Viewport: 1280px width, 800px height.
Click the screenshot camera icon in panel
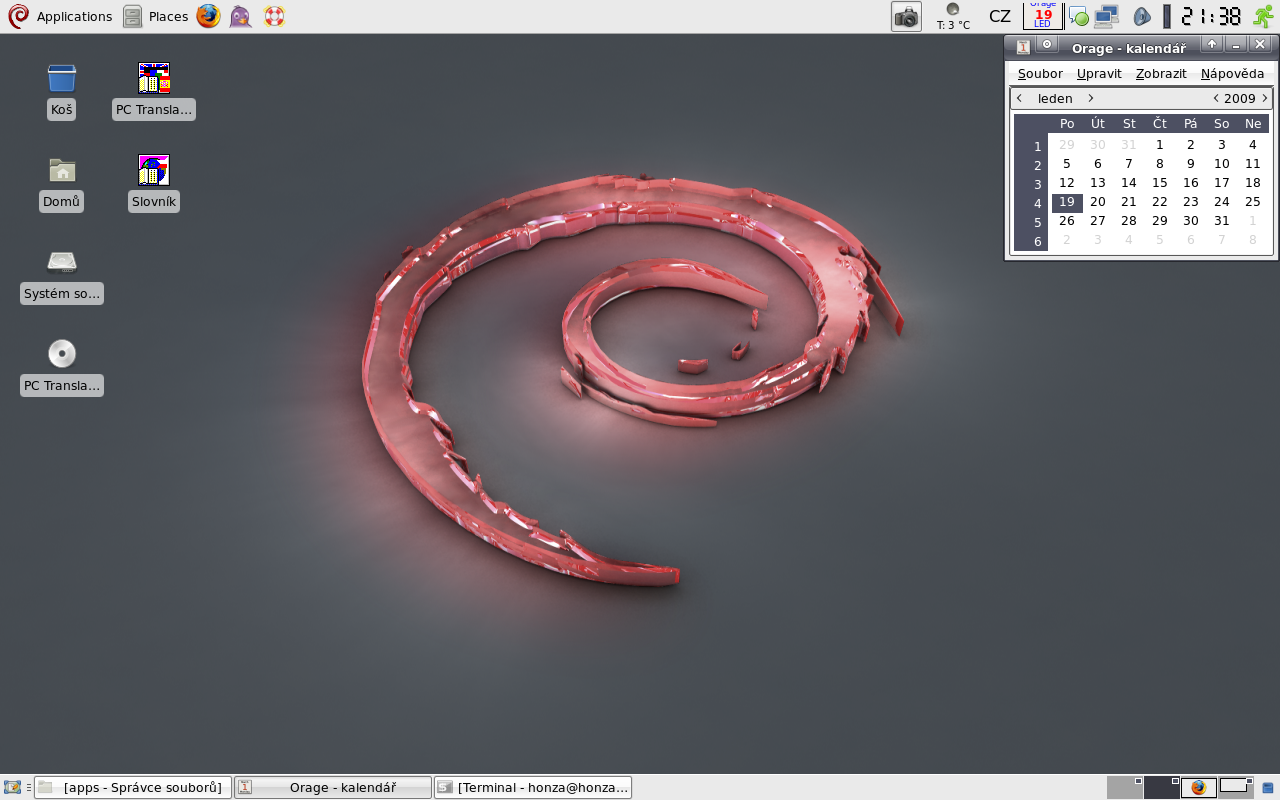coord(906,16)
